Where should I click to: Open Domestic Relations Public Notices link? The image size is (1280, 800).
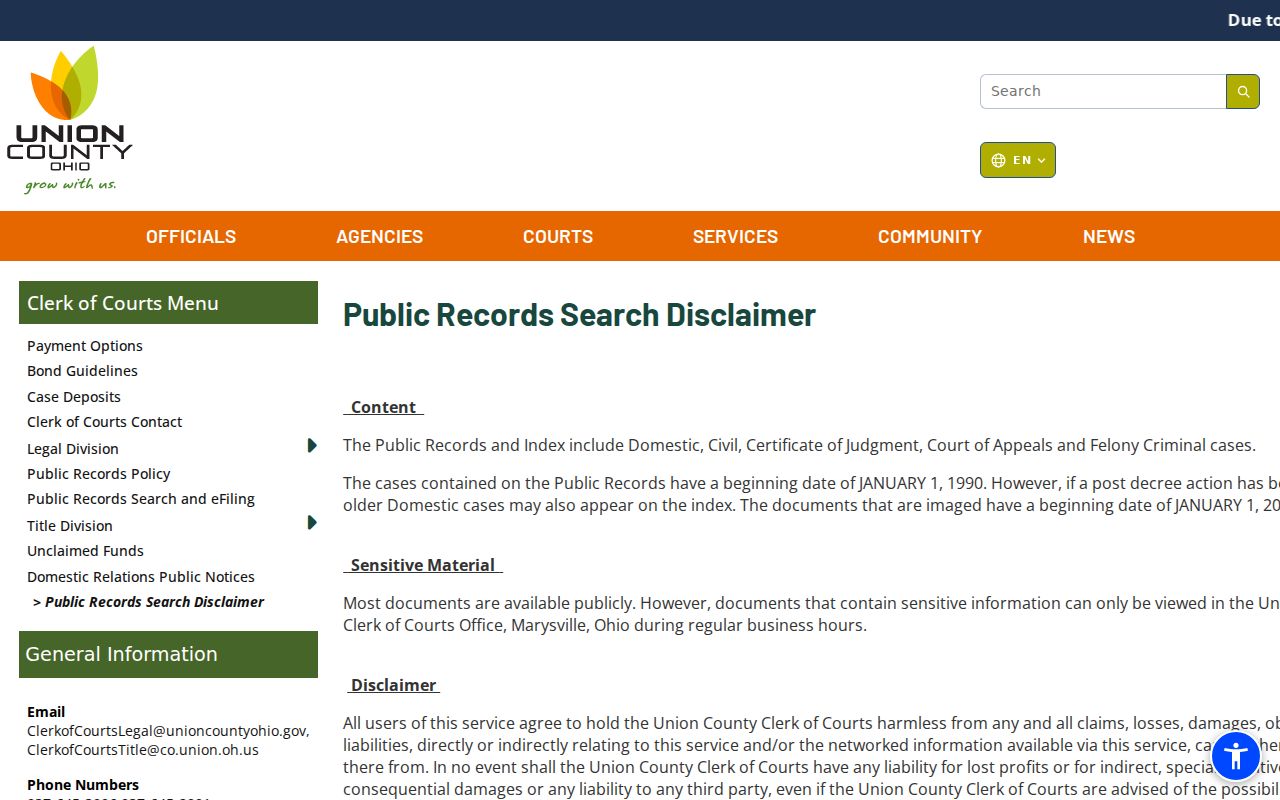pyautogui.click(x=141, y=577)
